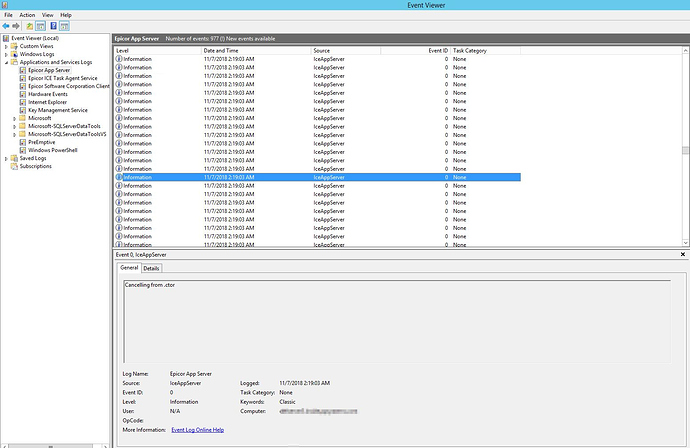This screenshot has height=448, width=690.
Task: Click the PreEmptive log icon
Action: [x=23, y=142]
